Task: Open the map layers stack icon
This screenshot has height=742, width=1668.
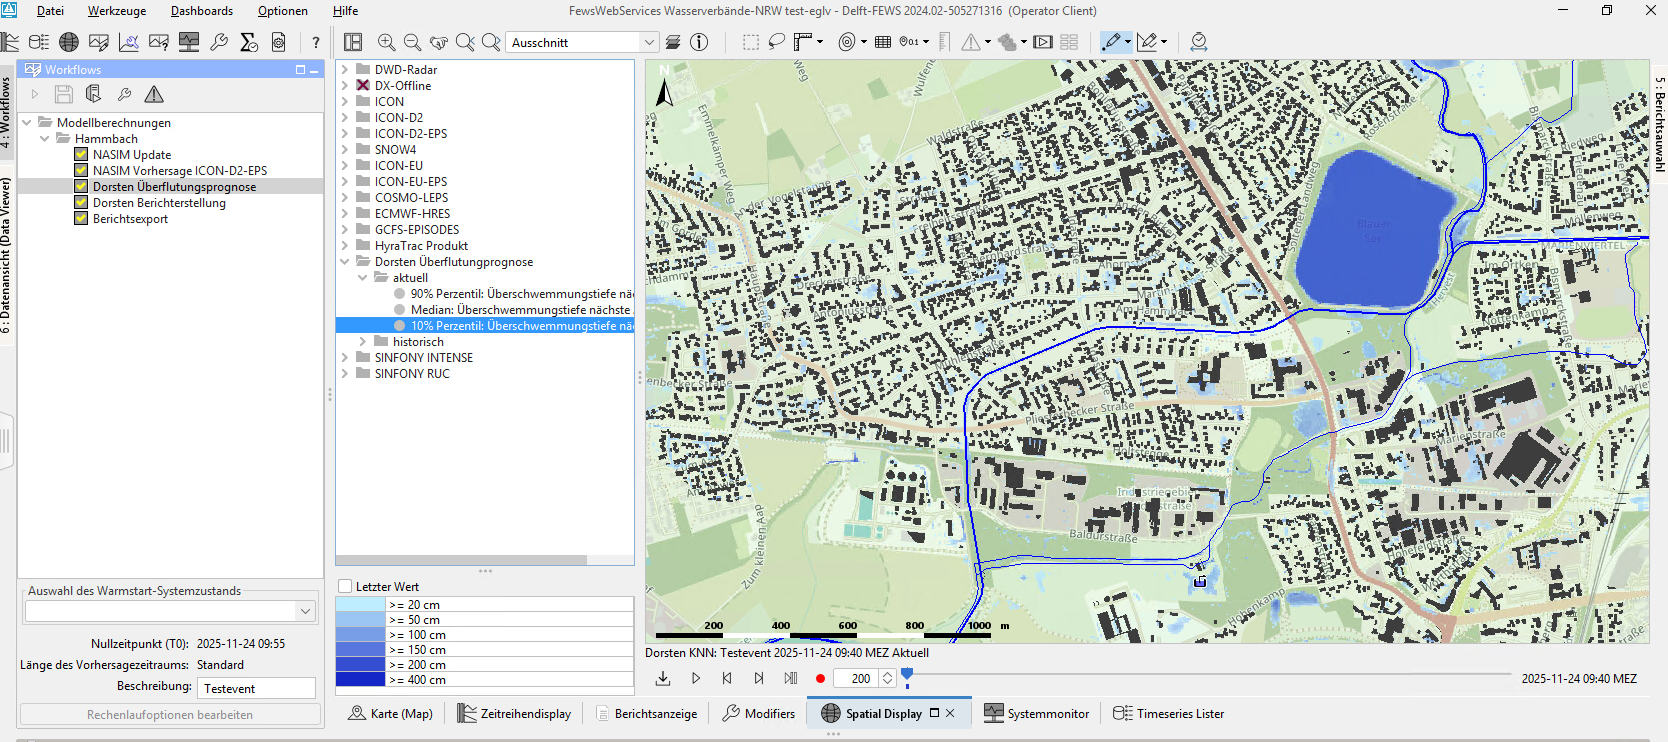Action: pos(673,42)
